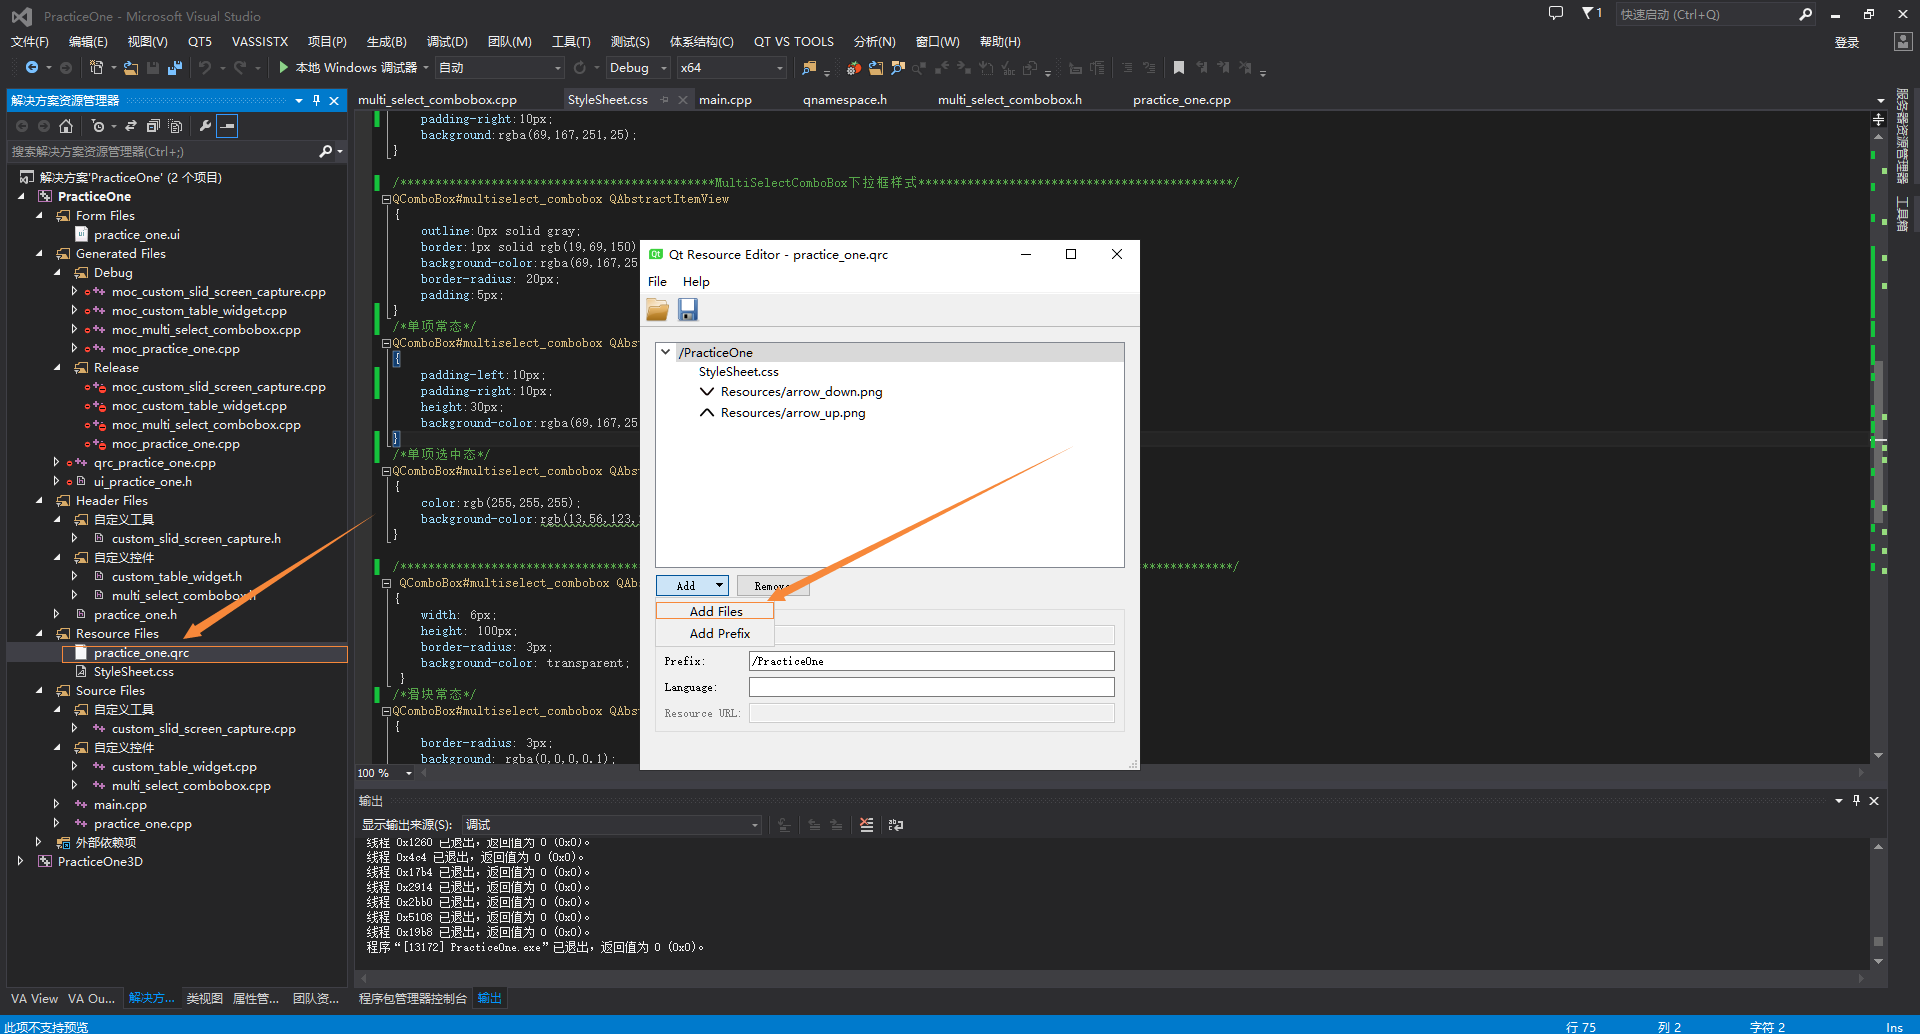
Task: Open Properties wrench icon in Solution Explorer
Action: [x=205, y=126]
